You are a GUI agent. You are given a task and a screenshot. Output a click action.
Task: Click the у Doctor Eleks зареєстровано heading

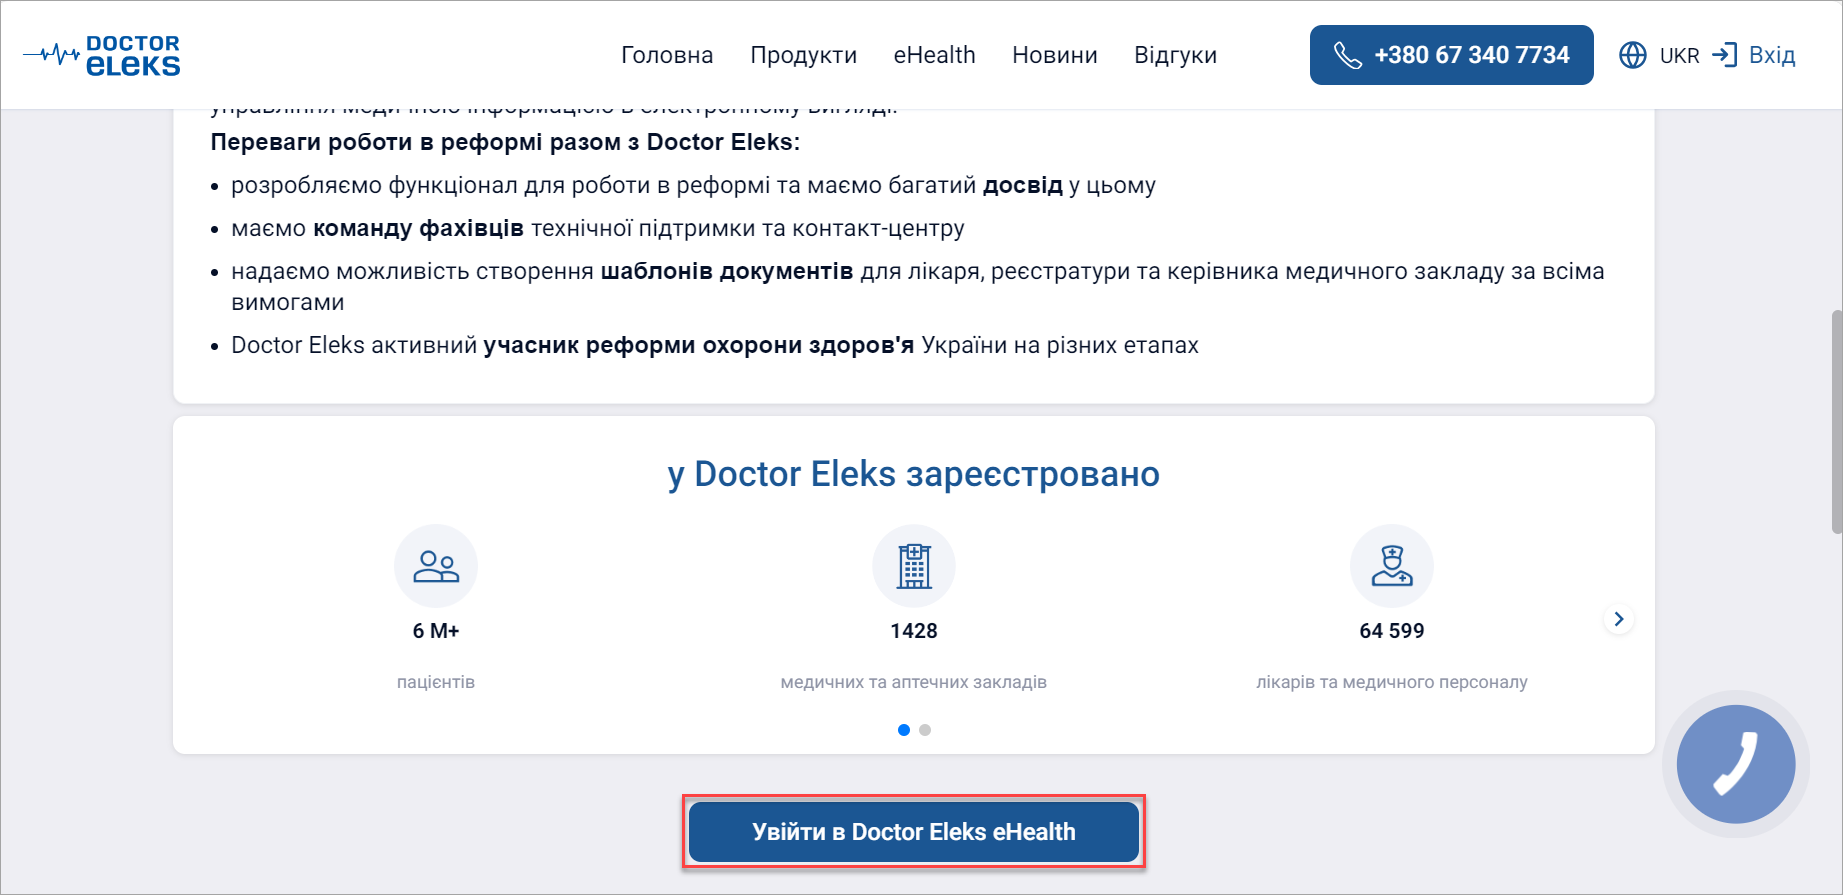(914, 474)
